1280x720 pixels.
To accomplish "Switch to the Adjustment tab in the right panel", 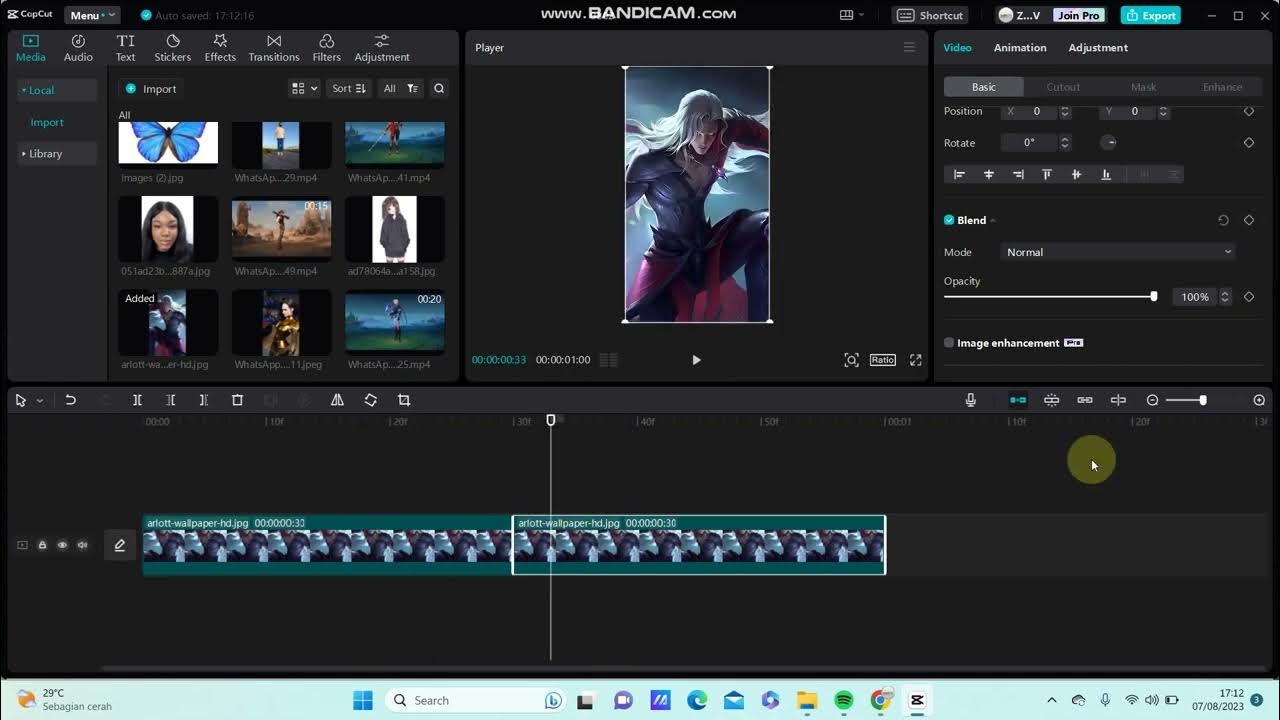I will (x=1098, y=48).
